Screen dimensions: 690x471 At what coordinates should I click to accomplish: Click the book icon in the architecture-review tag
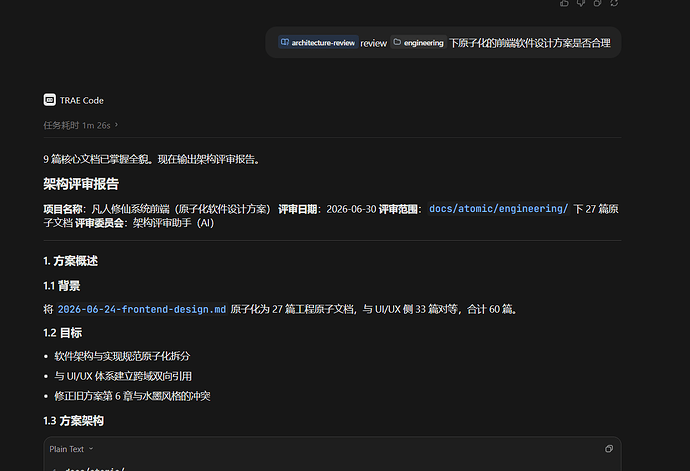[285, 42]
